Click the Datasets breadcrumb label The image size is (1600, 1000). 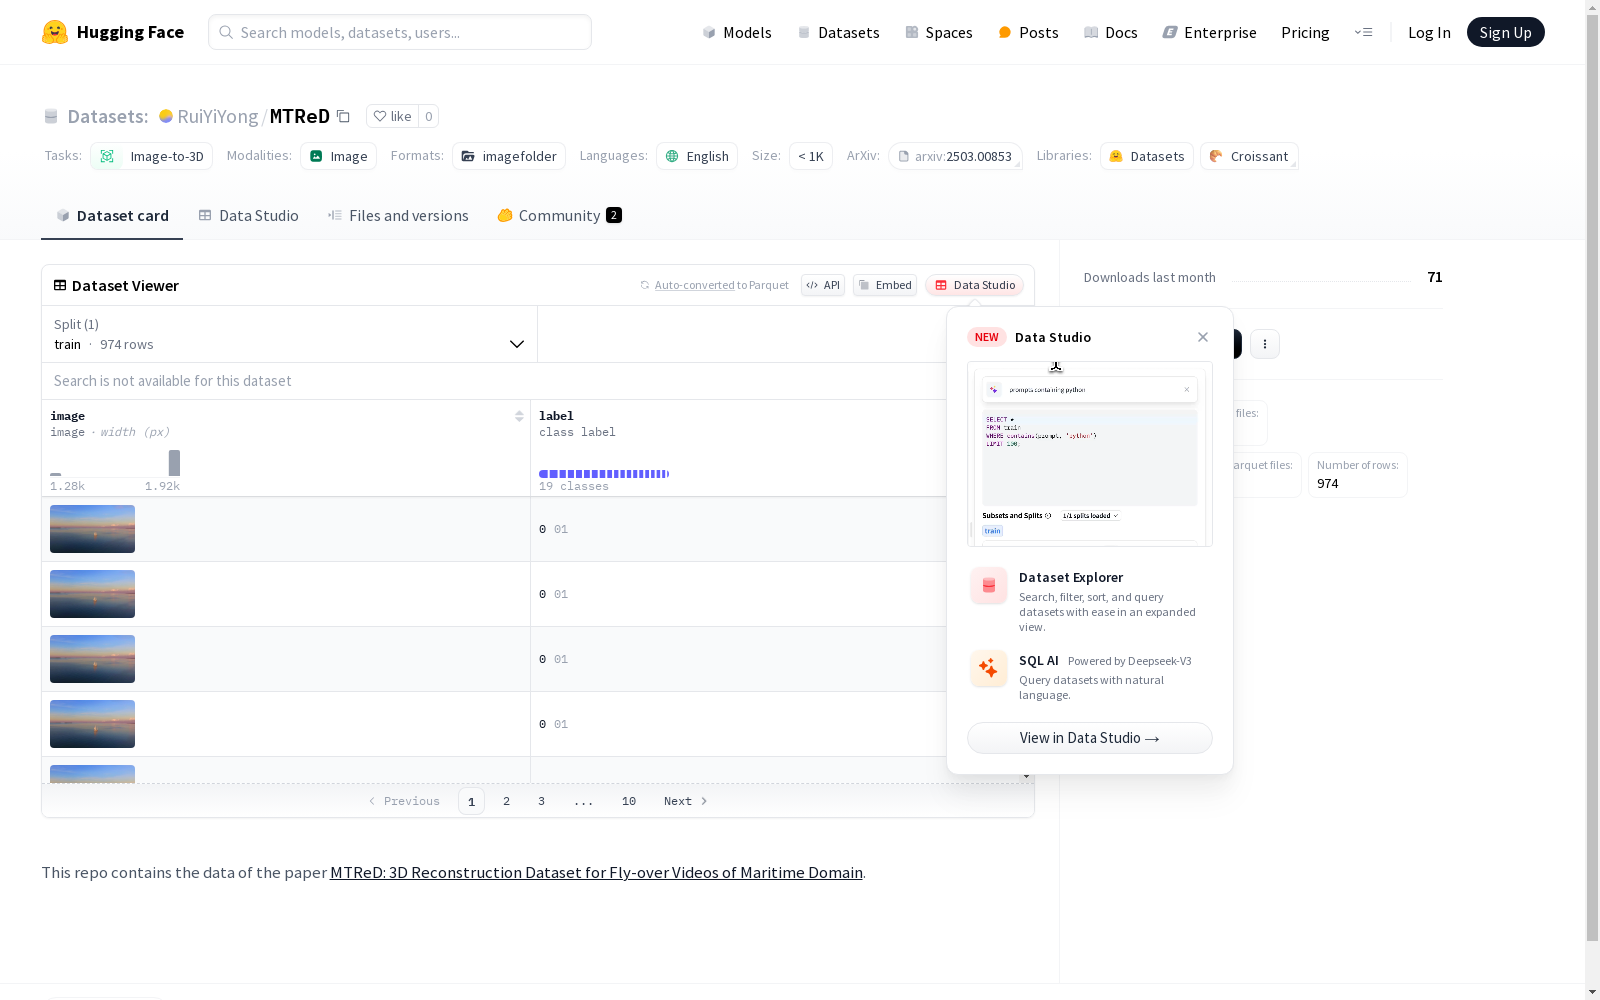(108, 116)
